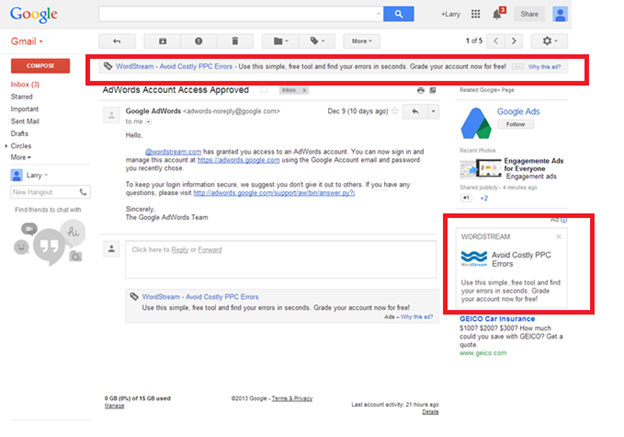624x437 pixels.
Task: Open the Labels tag dropdown
Action: [x=317, y=41]
